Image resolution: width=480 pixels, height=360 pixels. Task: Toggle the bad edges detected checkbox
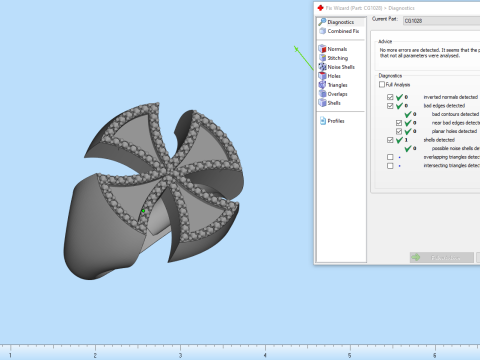pyautogui.click(x=390, y=106)
